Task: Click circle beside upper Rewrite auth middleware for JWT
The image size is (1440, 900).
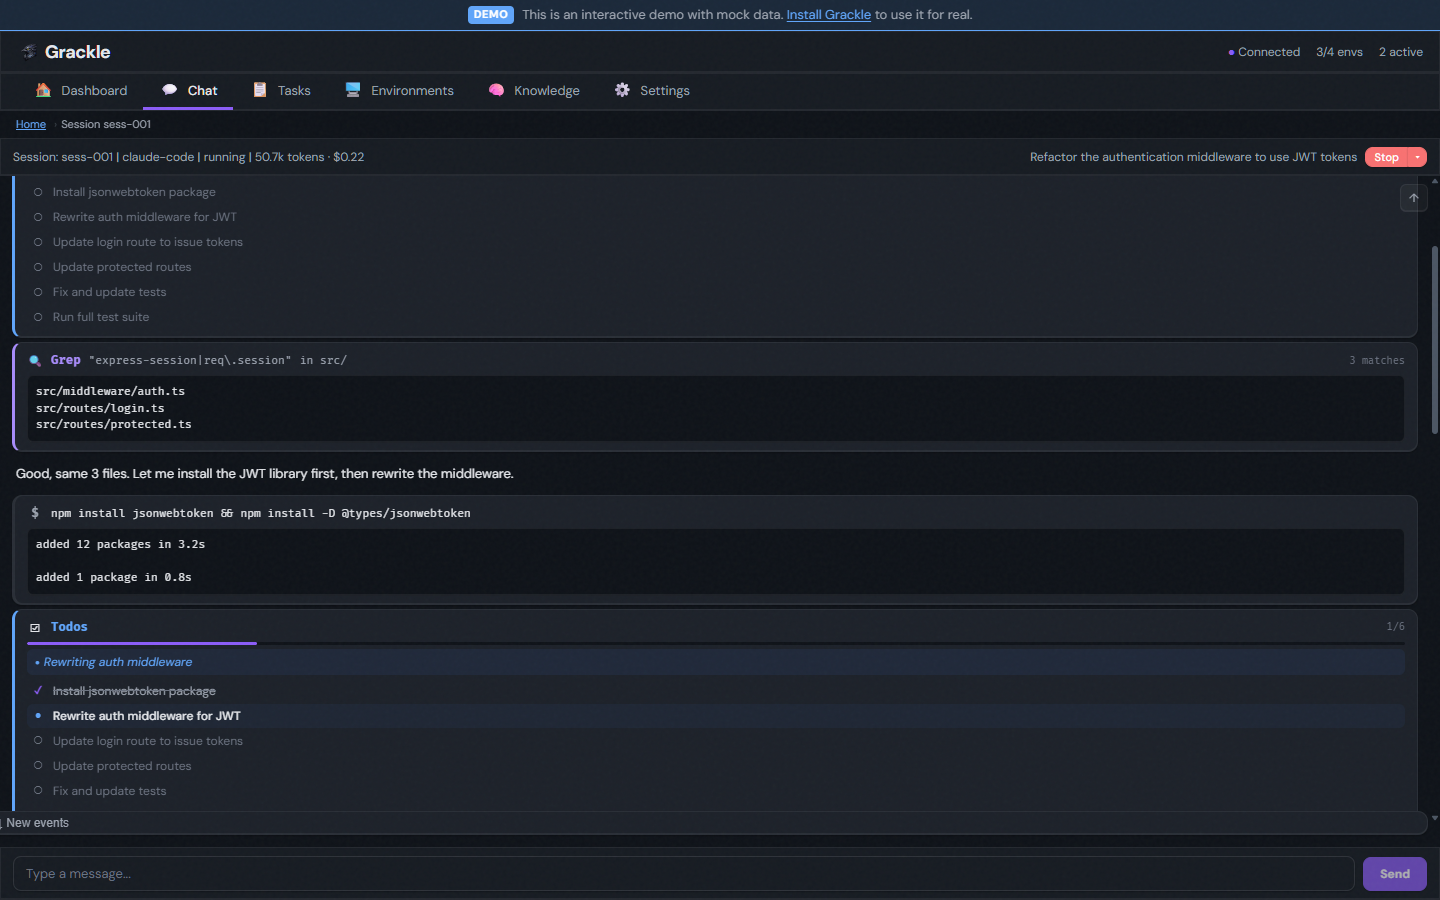Action: tap(38, 217)
